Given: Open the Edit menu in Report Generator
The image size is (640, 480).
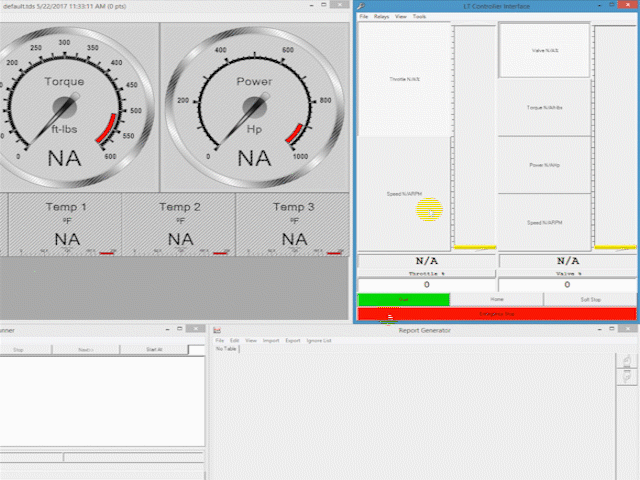Looking at the screenshot, I should [x=234, y=340].
